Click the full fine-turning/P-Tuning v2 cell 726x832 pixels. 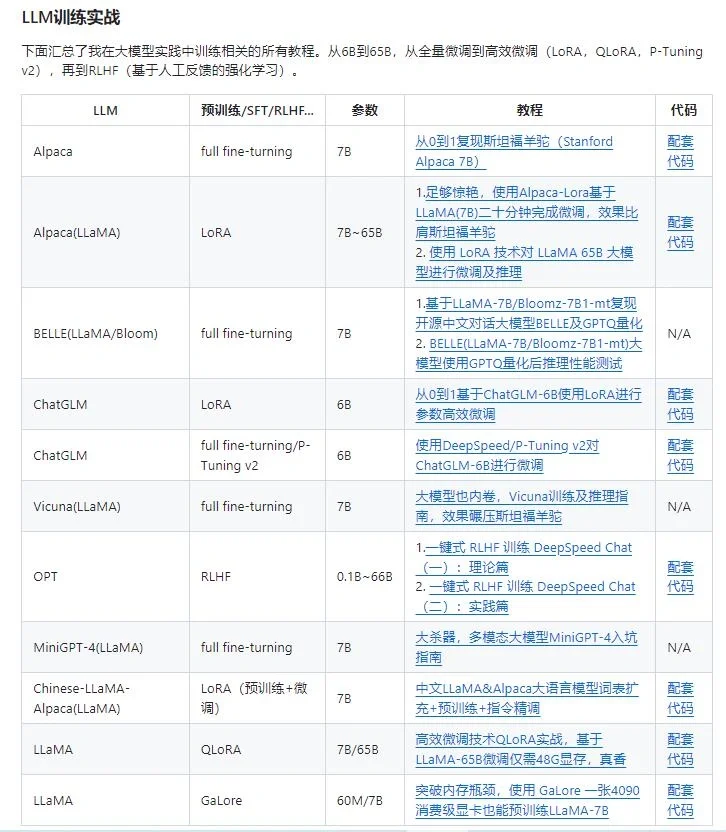pyautogui.click(x=257, y=455)
